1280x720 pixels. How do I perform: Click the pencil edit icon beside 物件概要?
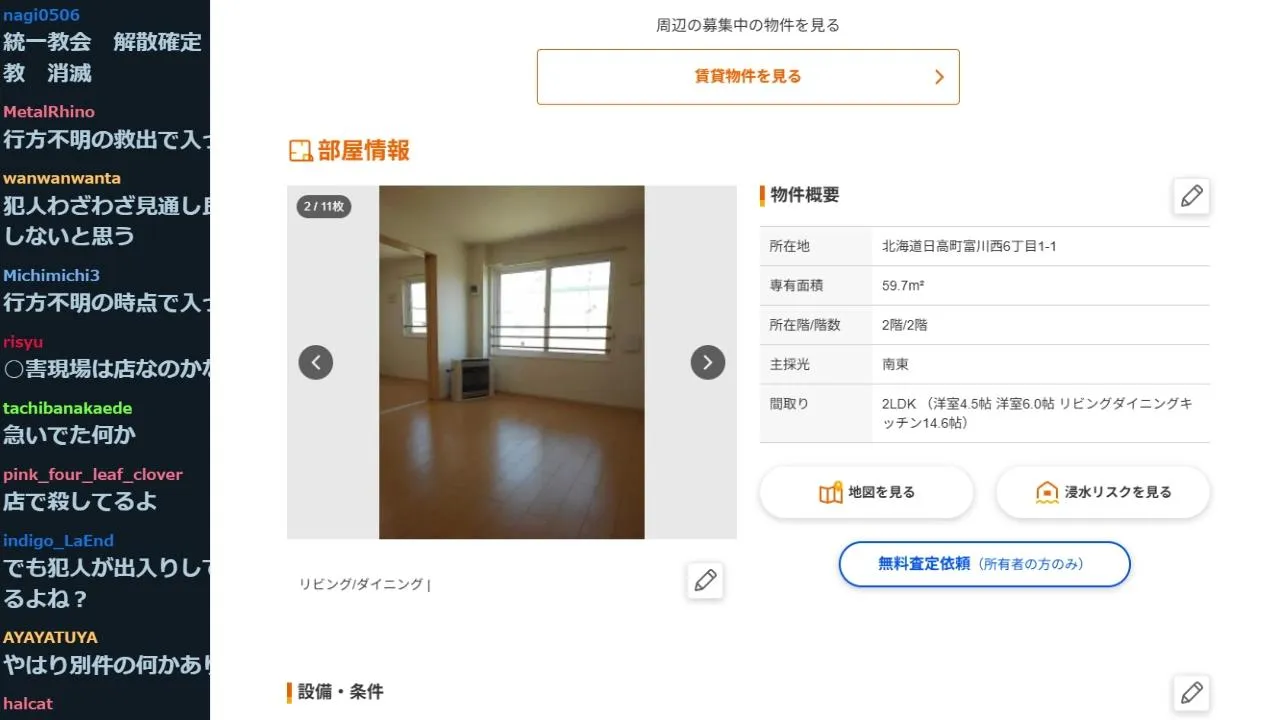coord(1191,196)
